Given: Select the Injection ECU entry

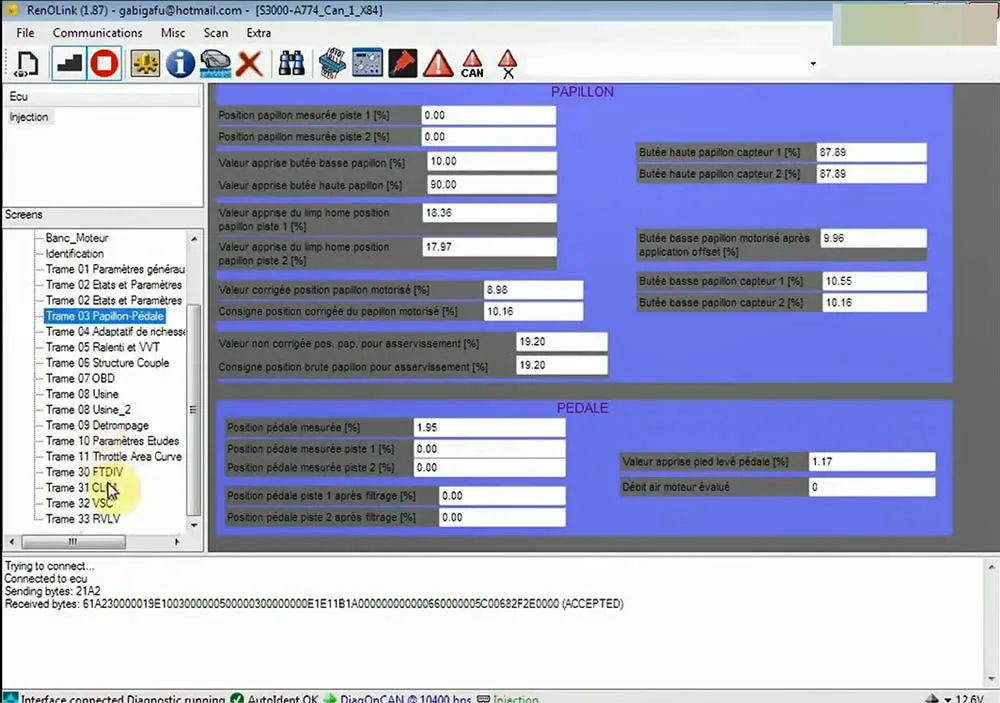Looking at the screenshot, I should (x=29, y=117).
